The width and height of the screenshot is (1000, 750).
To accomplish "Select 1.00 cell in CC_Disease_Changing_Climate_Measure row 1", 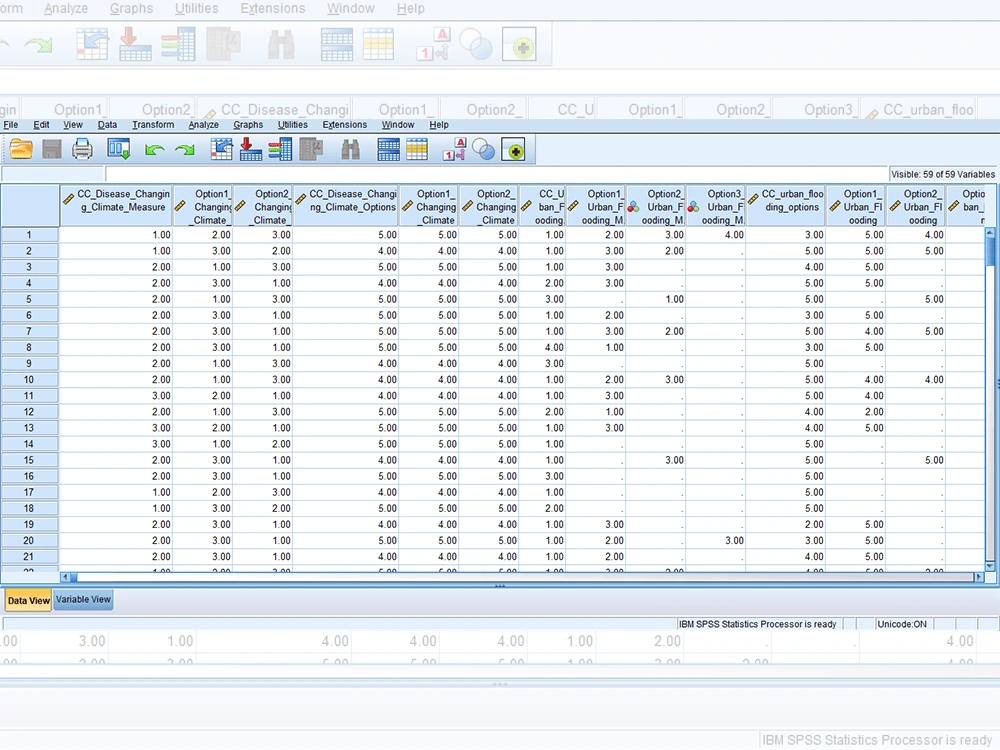I will tap(116, 235).
